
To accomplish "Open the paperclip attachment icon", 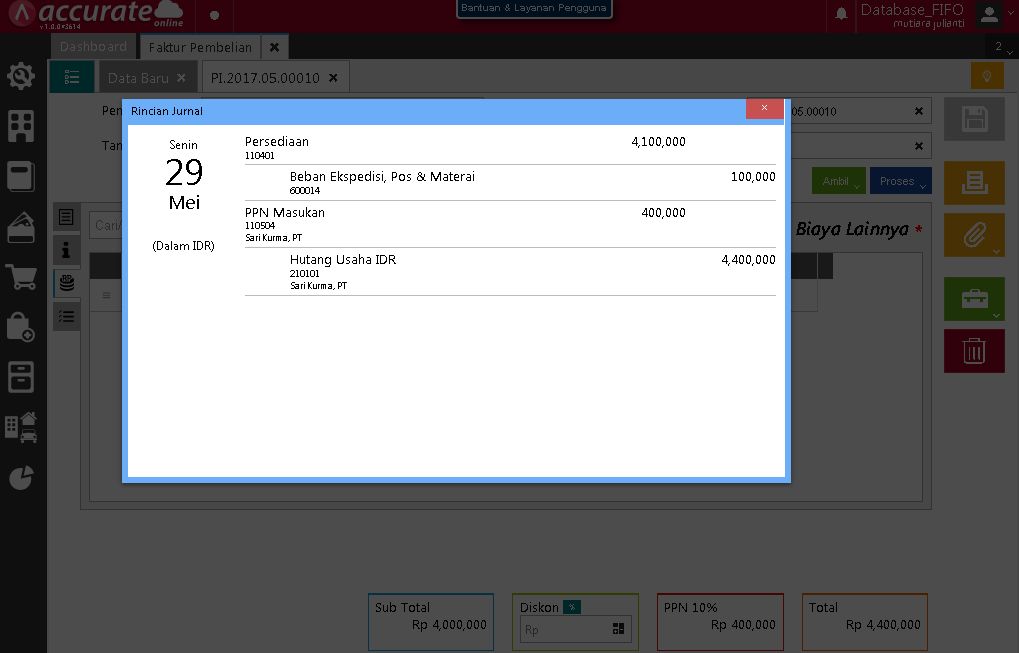I will 973,234.
